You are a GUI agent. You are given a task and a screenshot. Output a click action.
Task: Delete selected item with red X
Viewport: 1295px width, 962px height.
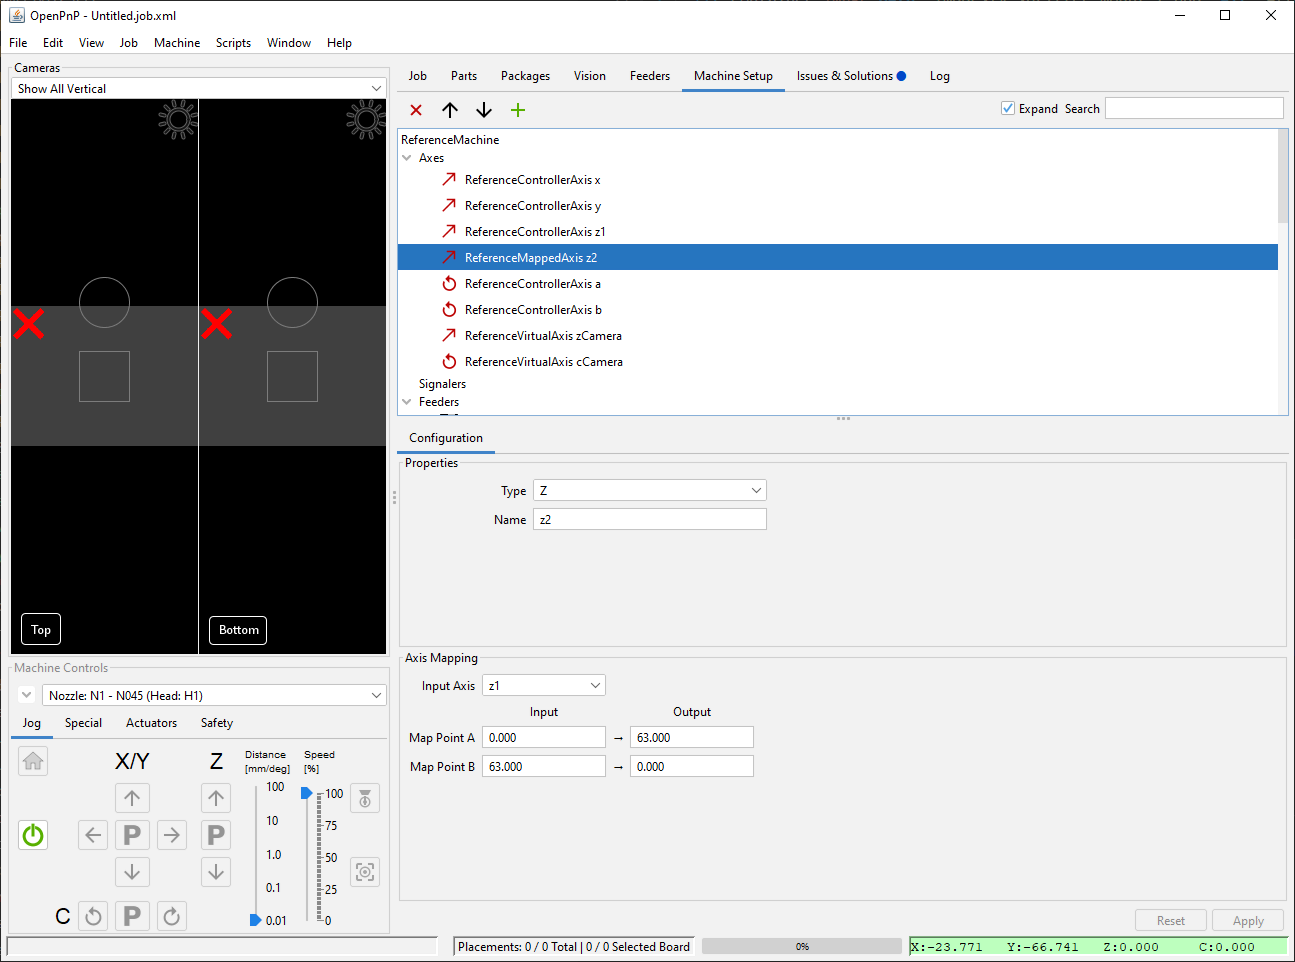point(416,110)
